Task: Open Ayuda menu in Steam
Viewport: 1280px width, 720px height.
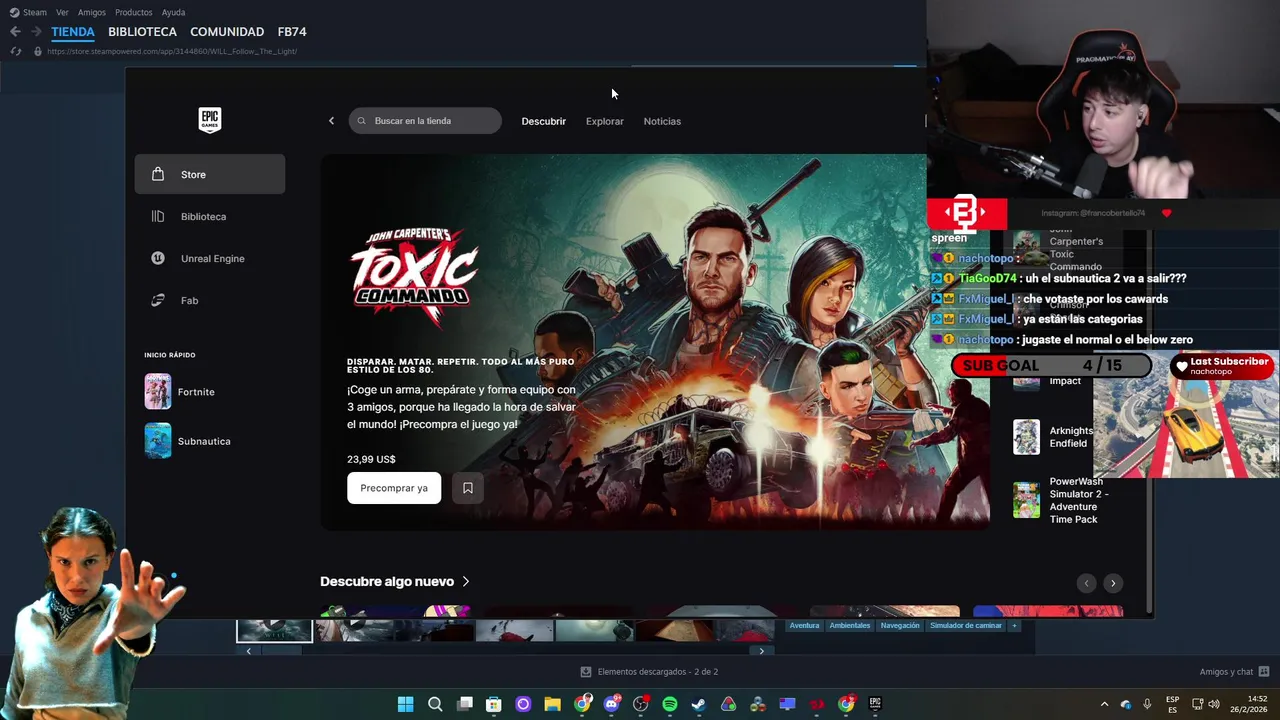Action: [x=173, y=12]
